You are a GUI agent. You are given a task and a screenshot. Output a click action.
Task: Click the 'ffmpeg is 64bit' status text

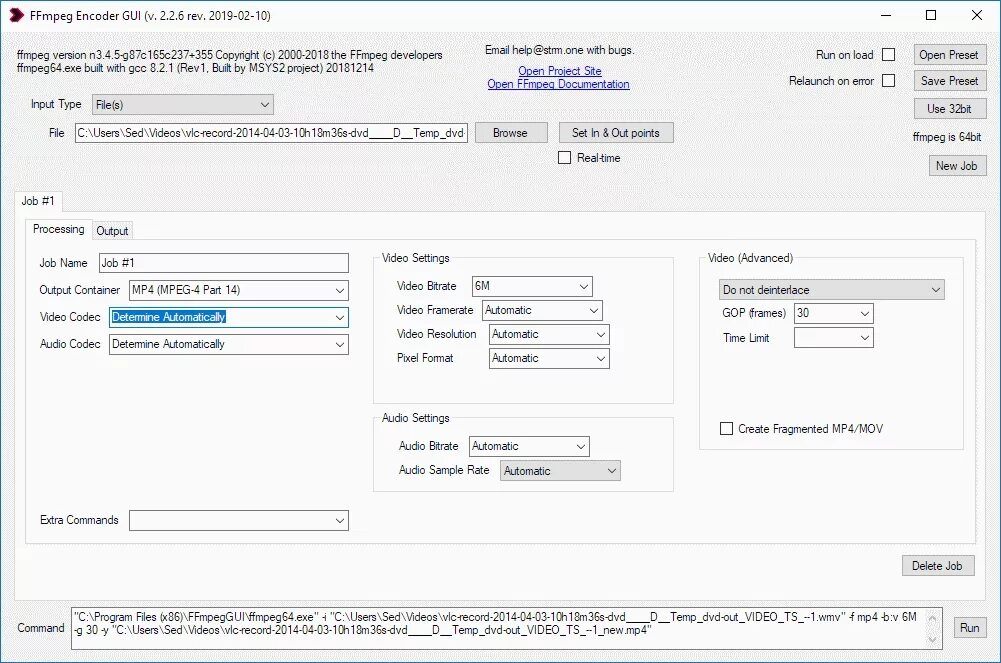(x=947, y=137)
